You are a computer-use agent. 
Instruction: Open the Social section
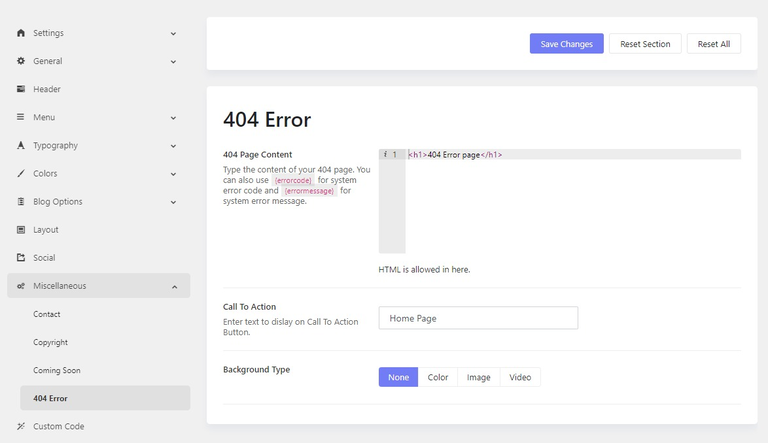click(x=98, y=257)
